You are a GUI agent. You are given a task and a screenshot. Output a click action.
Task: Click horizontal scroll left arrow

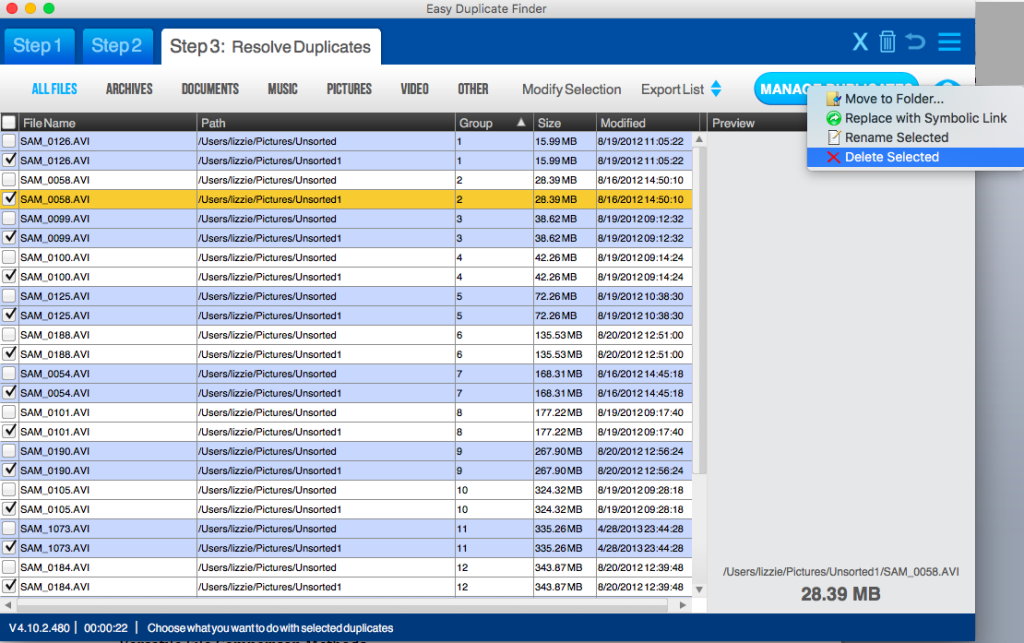(x=8, y=605)
